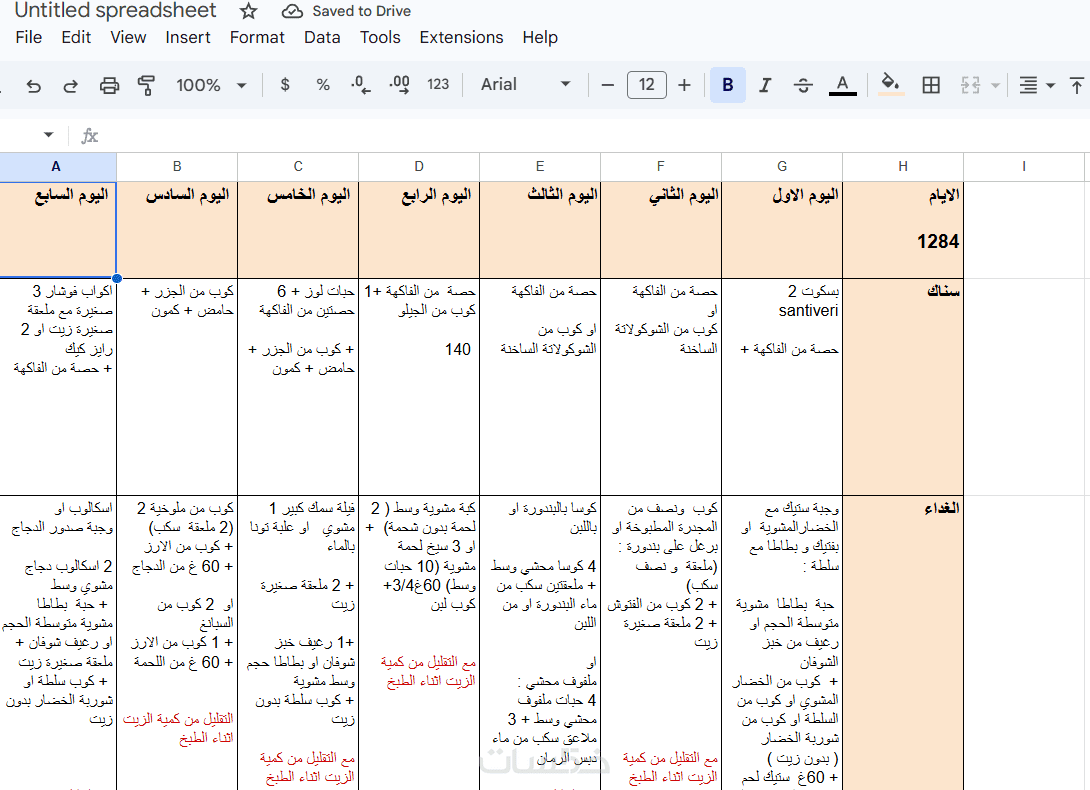This screenshot has height=790, width=1090.
Task: Select the cell containing santiveri
Action: pyautogui.click(x=782, y=387)
